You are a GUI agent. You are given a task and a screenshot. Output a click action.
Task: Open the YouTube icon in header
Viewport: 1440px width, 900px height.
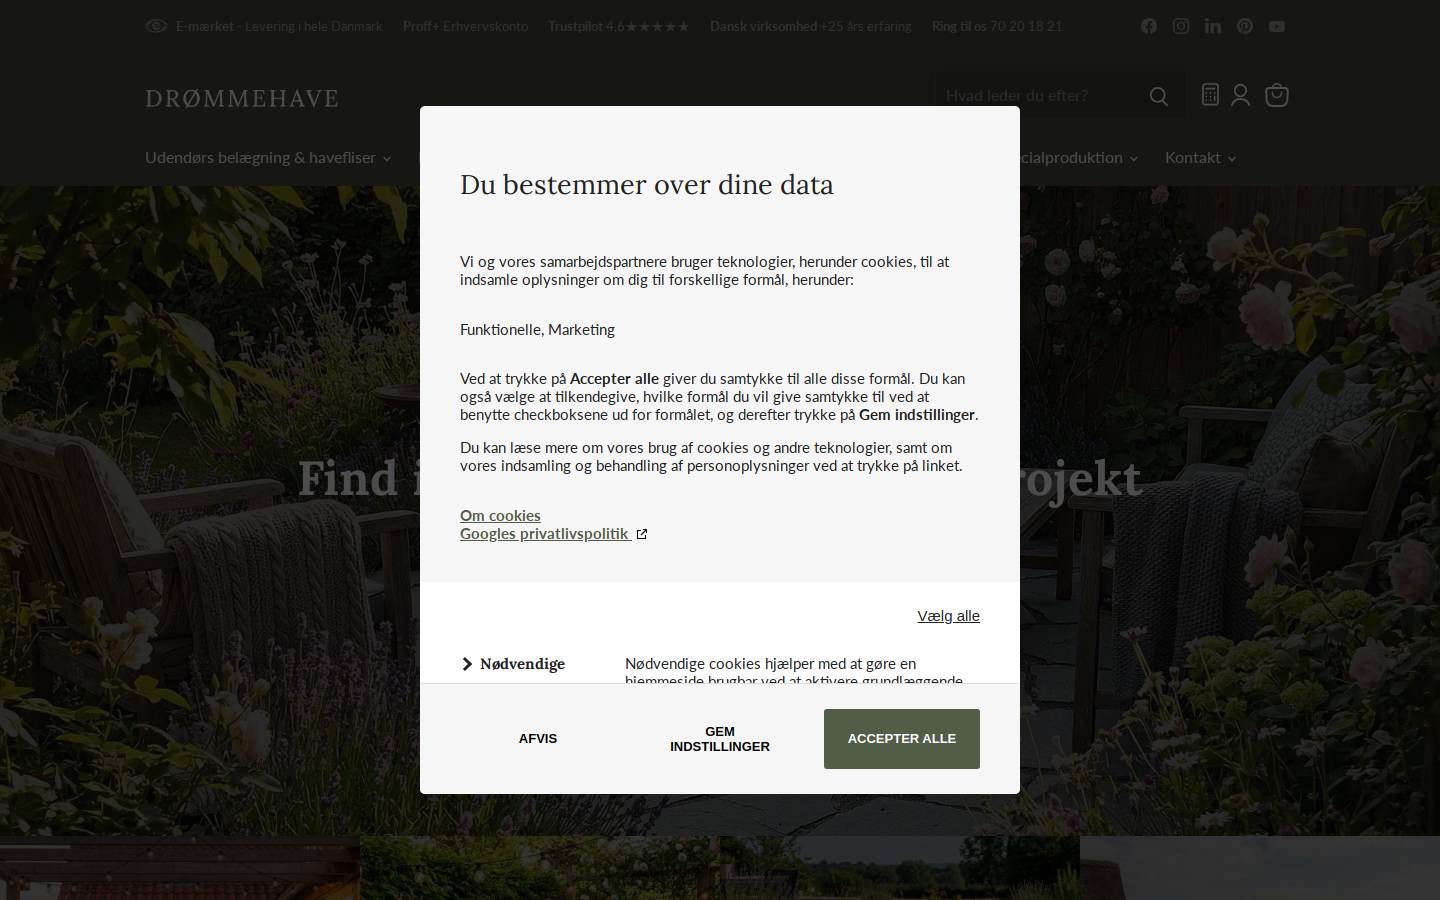click(x=1277, y=26)
